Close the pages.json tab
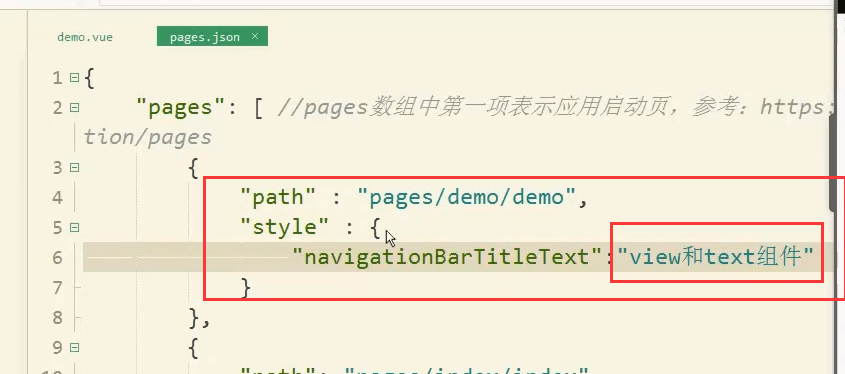 255,36
